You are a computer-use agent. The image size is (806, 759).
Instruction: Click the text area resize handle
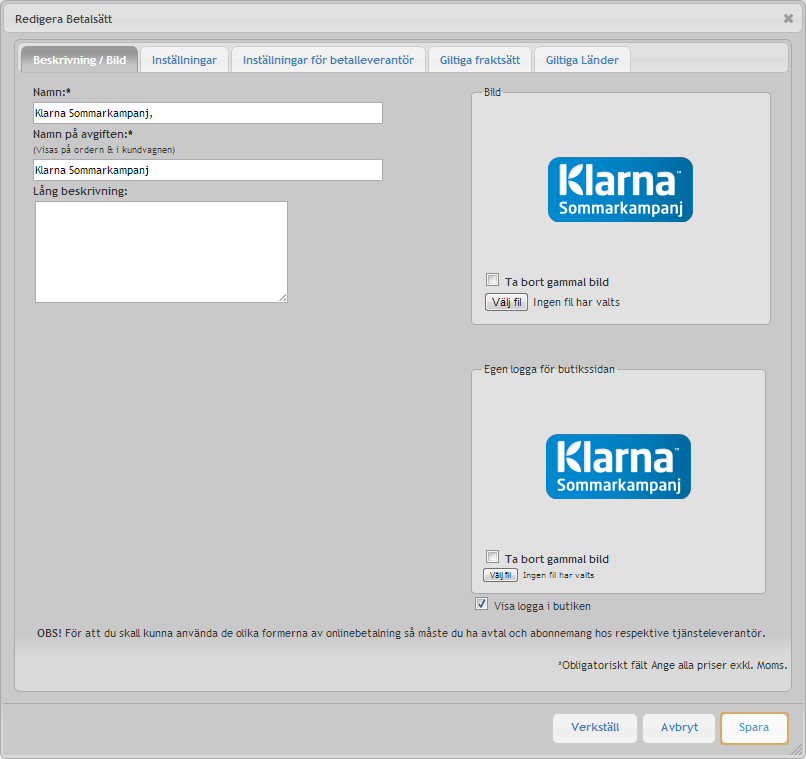[x=283, y=298]
